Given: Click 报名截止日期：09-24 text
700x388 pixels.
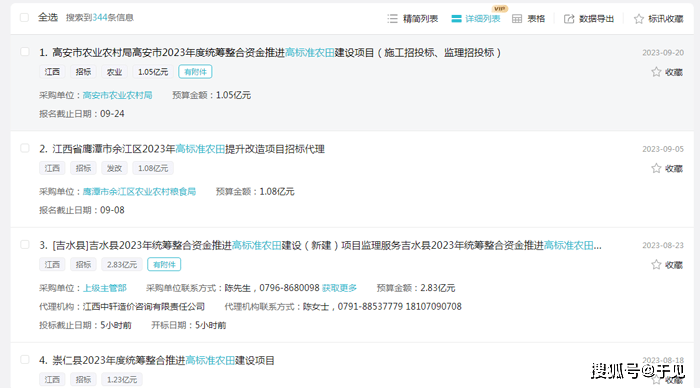Looking at the screenshot, I should [82, 114].
